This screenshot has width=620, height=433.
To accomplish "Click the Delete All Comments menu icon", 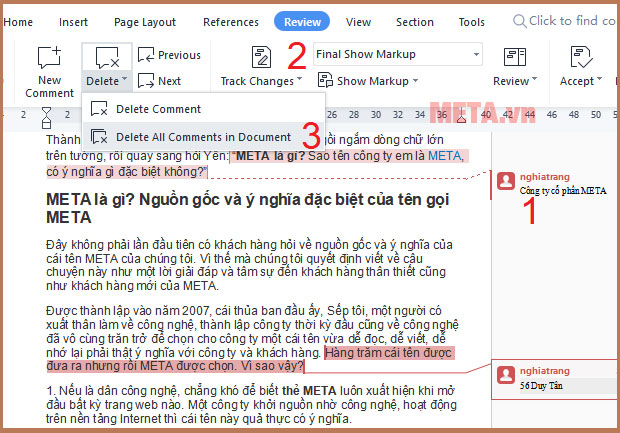I will (x=99, y=137).
